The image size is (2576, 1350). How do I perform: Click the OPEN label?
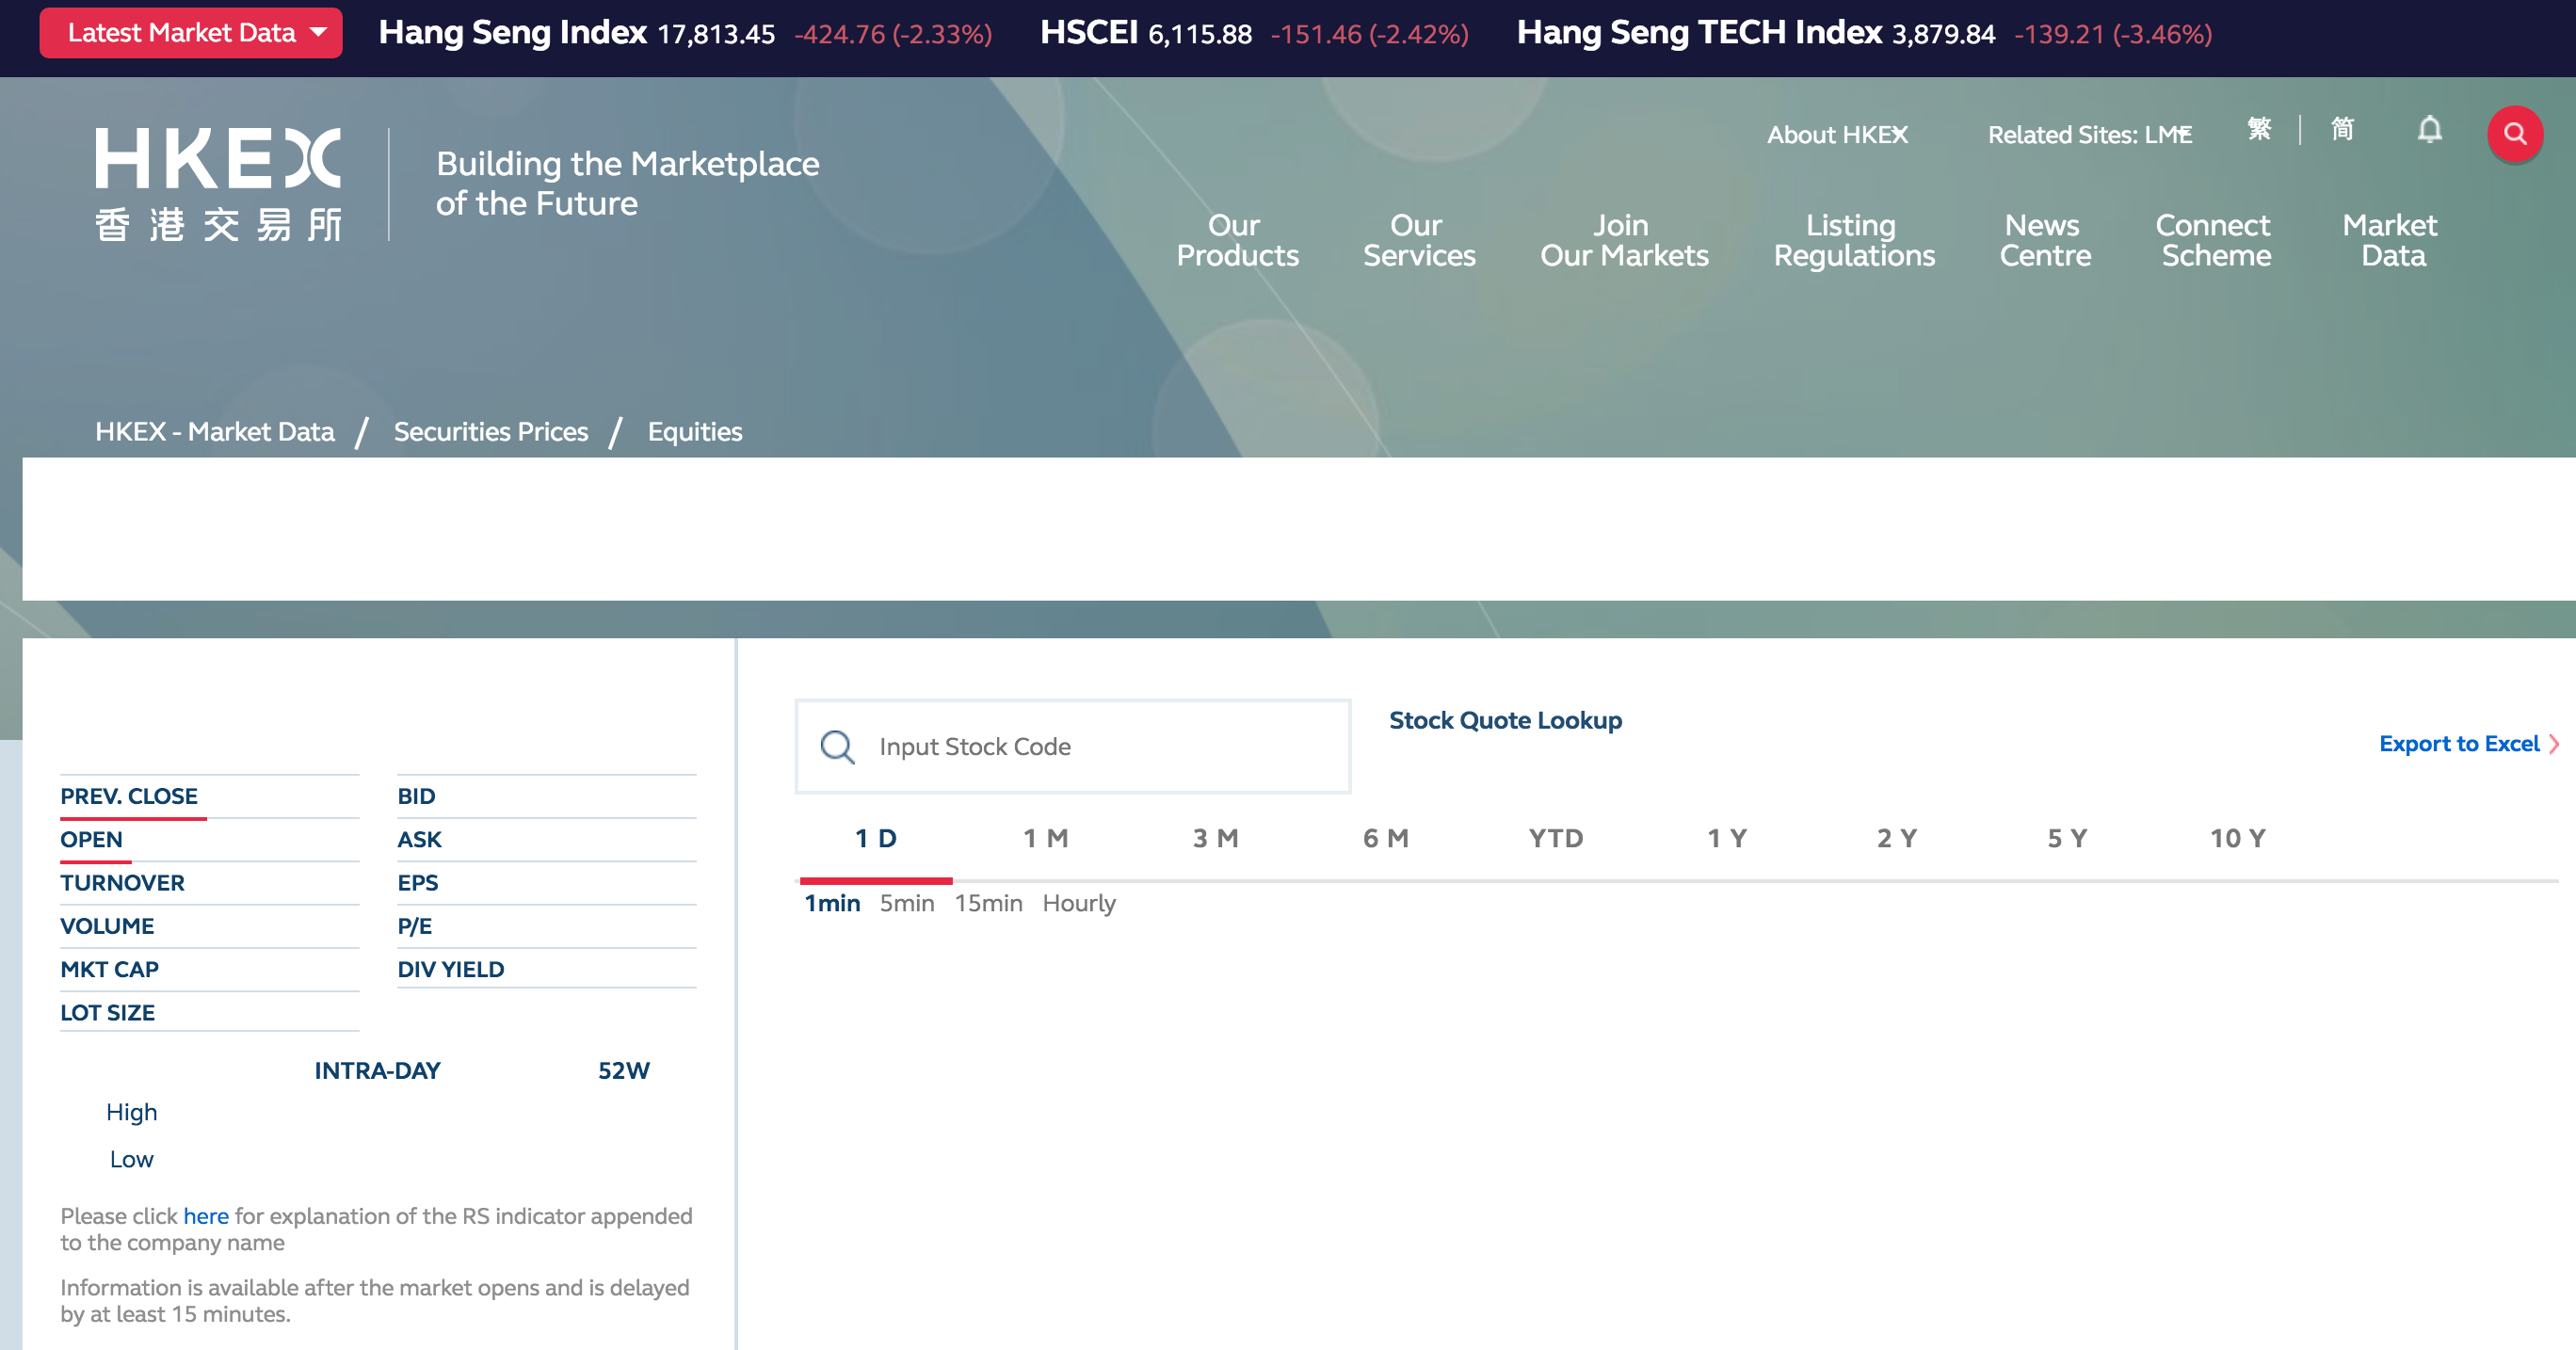(91, 839)
